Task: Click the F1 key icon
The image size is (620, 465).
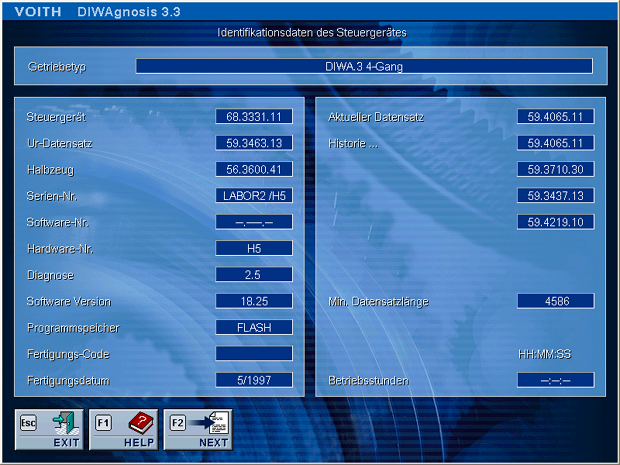Action: coord(103,423)
